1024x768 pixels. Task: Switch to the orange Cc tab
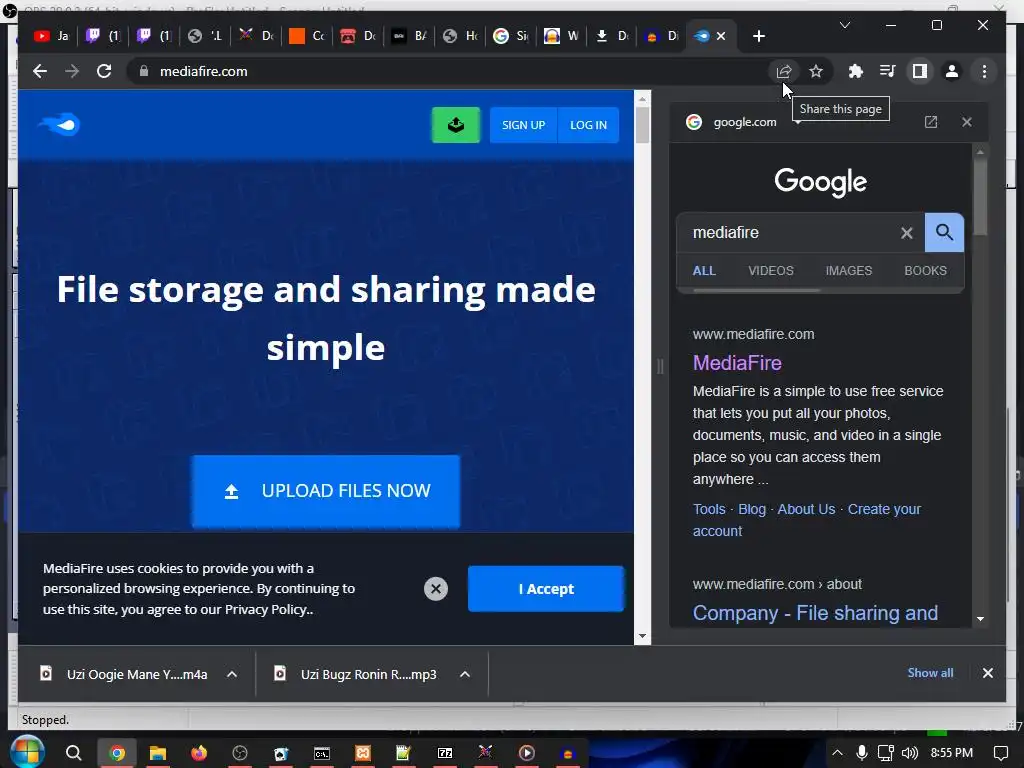[x=307, y=36]
